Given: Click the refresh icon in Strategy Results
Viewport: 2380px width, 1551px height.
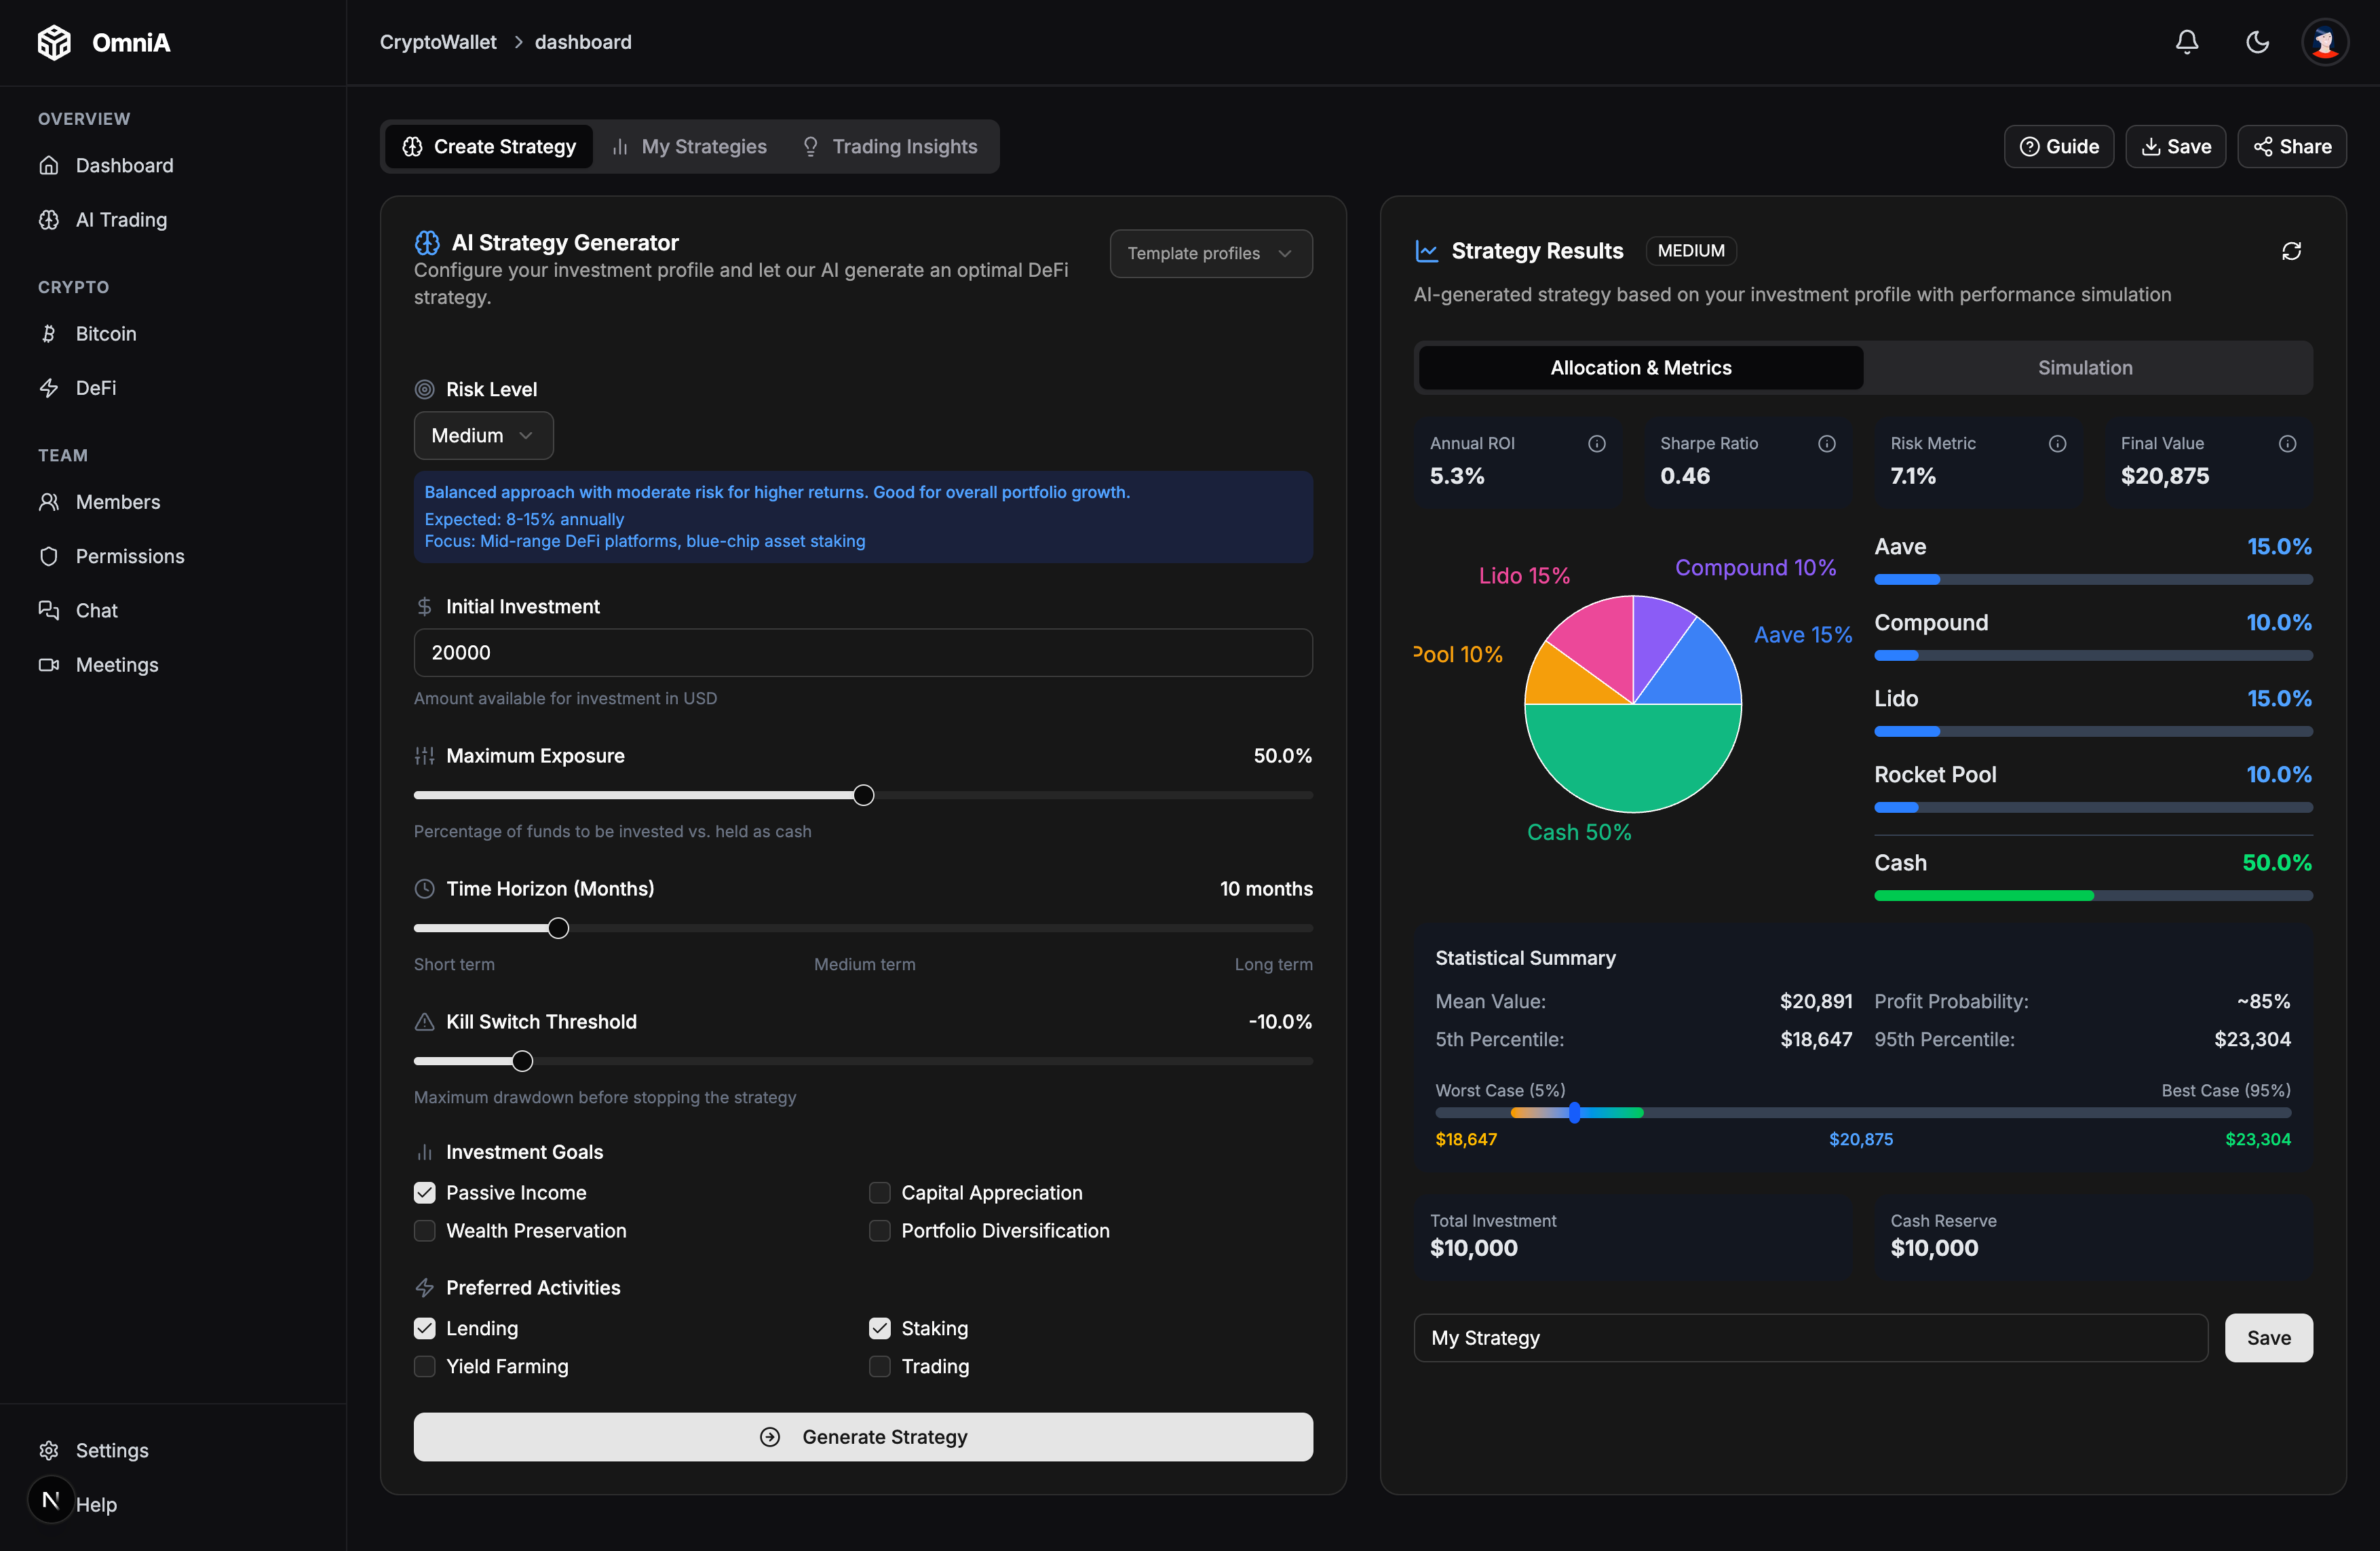Looking at the screenshot, I should tap(2291, 251).
